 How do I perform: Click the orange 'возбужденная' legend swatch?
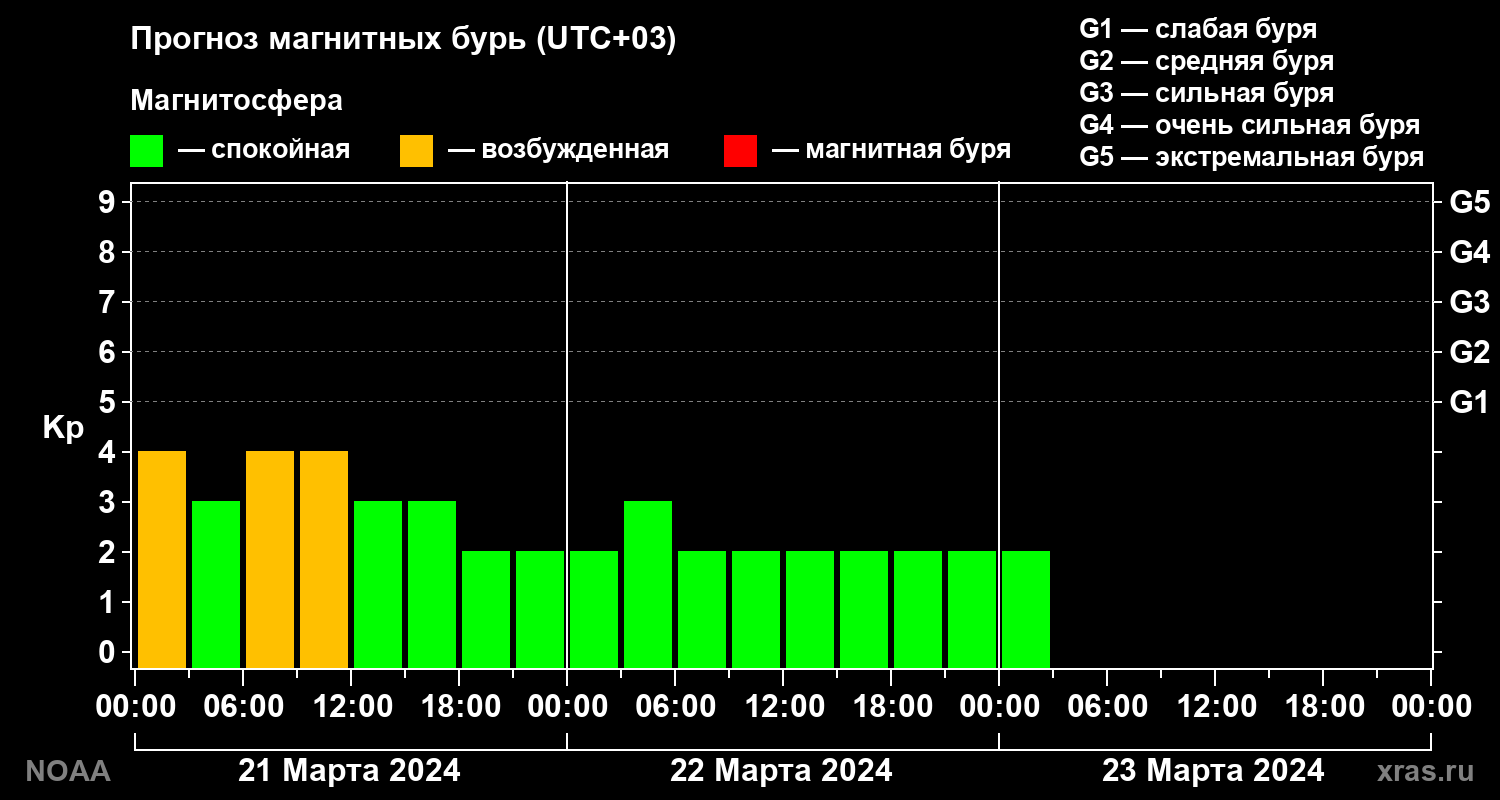tap(416, 151)
